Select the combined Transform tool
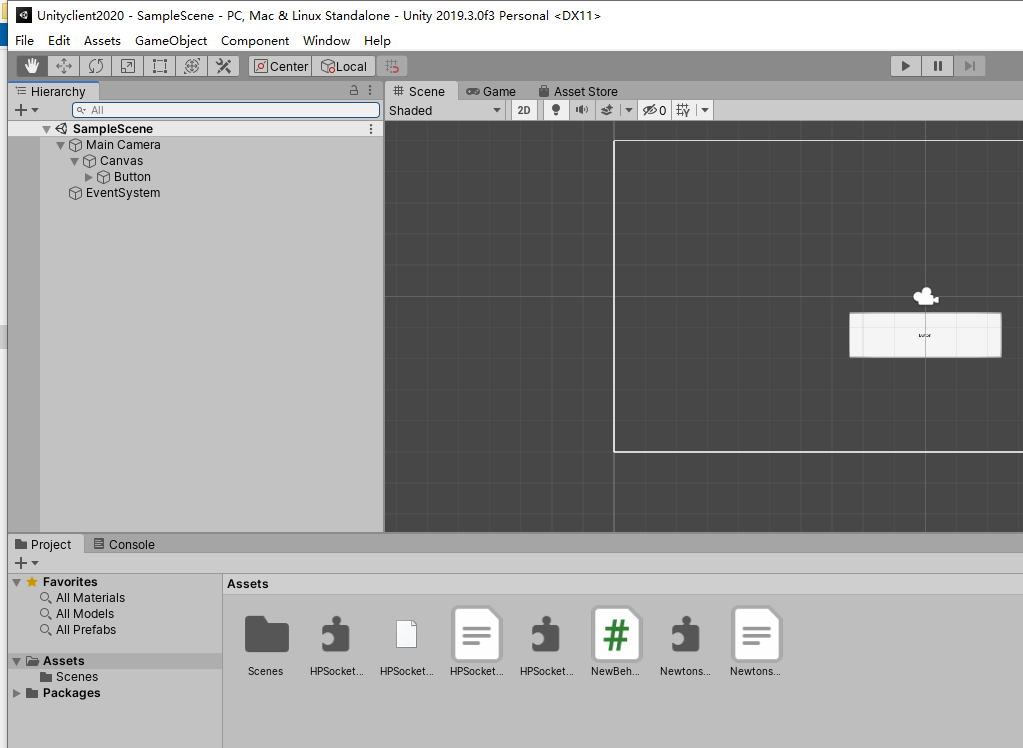The width and height of the screenshot is (1023, 748). click(192, 66)
